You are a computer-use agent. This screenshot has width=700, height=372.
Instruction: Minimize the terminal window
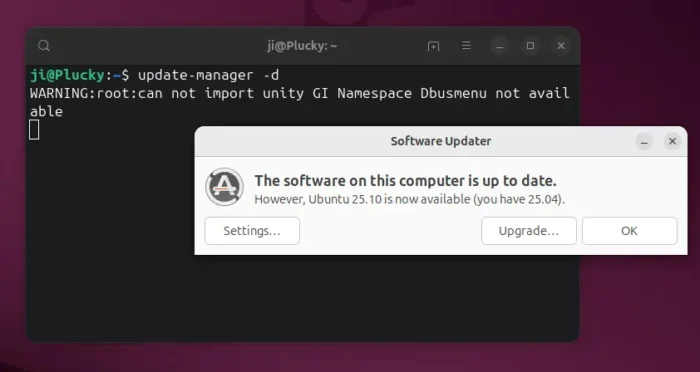[500, 46]
